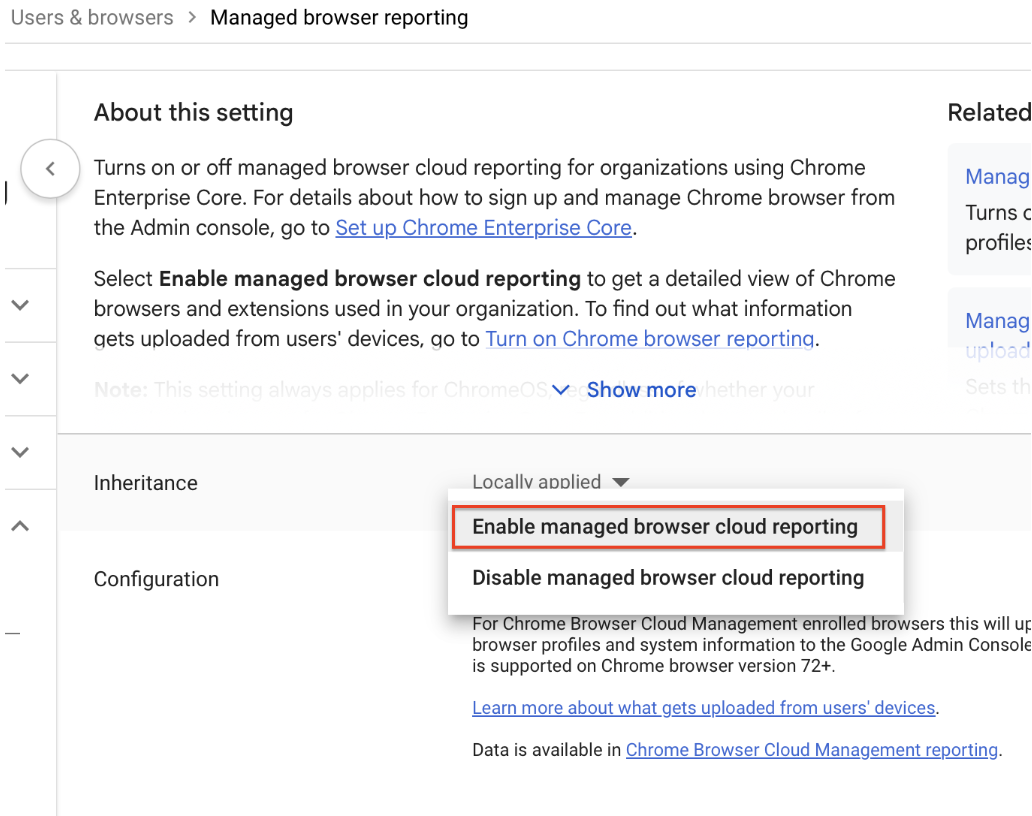Collapse the panel using the circular back arrow
Screen dimensions: 1032x816
[x=50, y=169]
